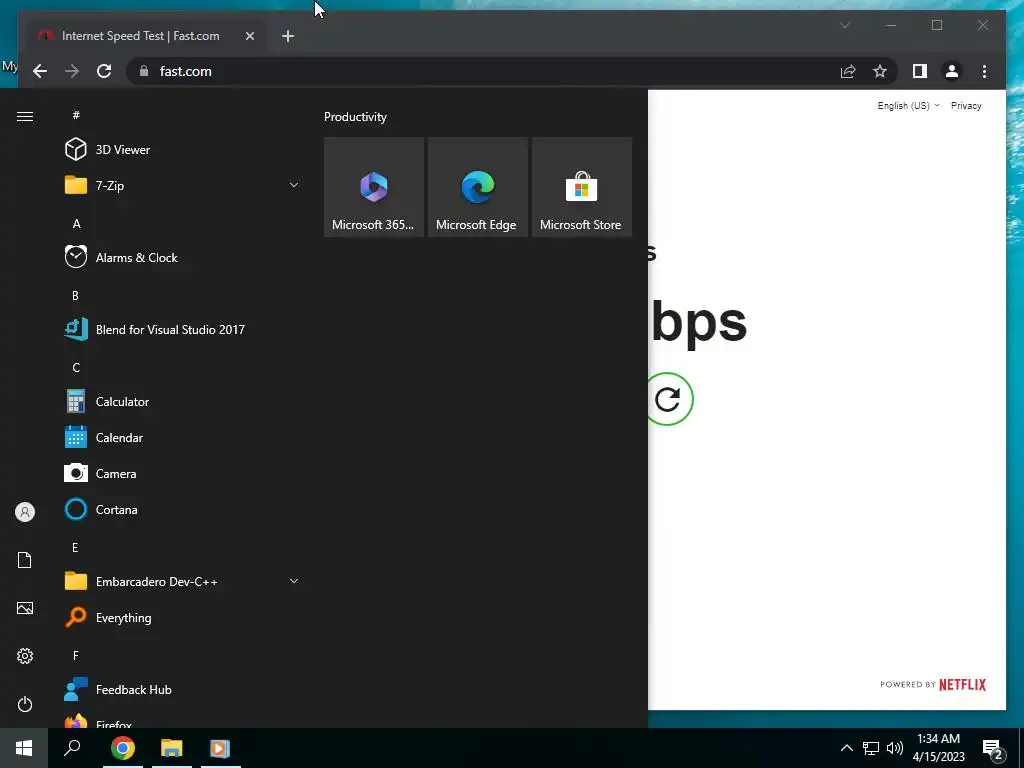Click the letter C section header
The width and height of the screenshot is (1024, 768).
pos(76,368)
